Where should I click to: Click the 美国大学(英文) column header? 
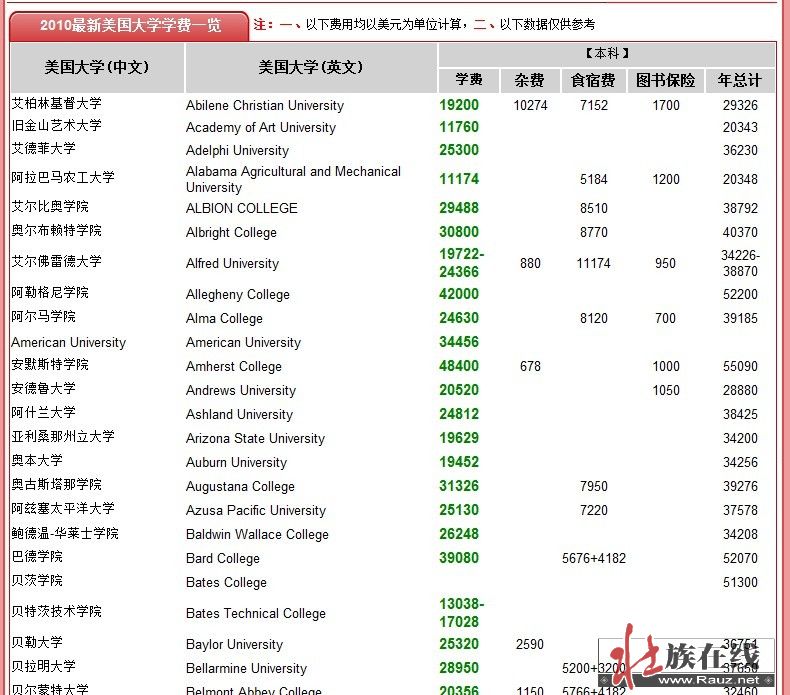[310, 67]
